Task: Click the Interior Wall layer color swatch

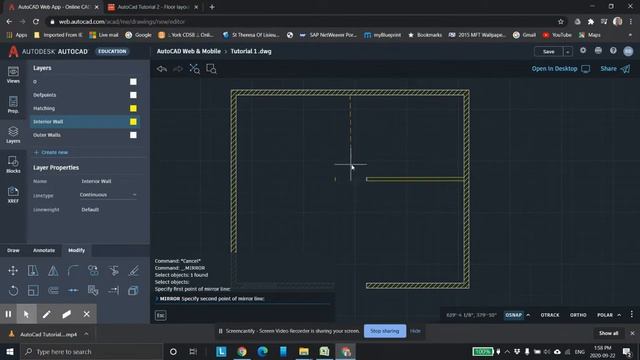Action: 133,122
